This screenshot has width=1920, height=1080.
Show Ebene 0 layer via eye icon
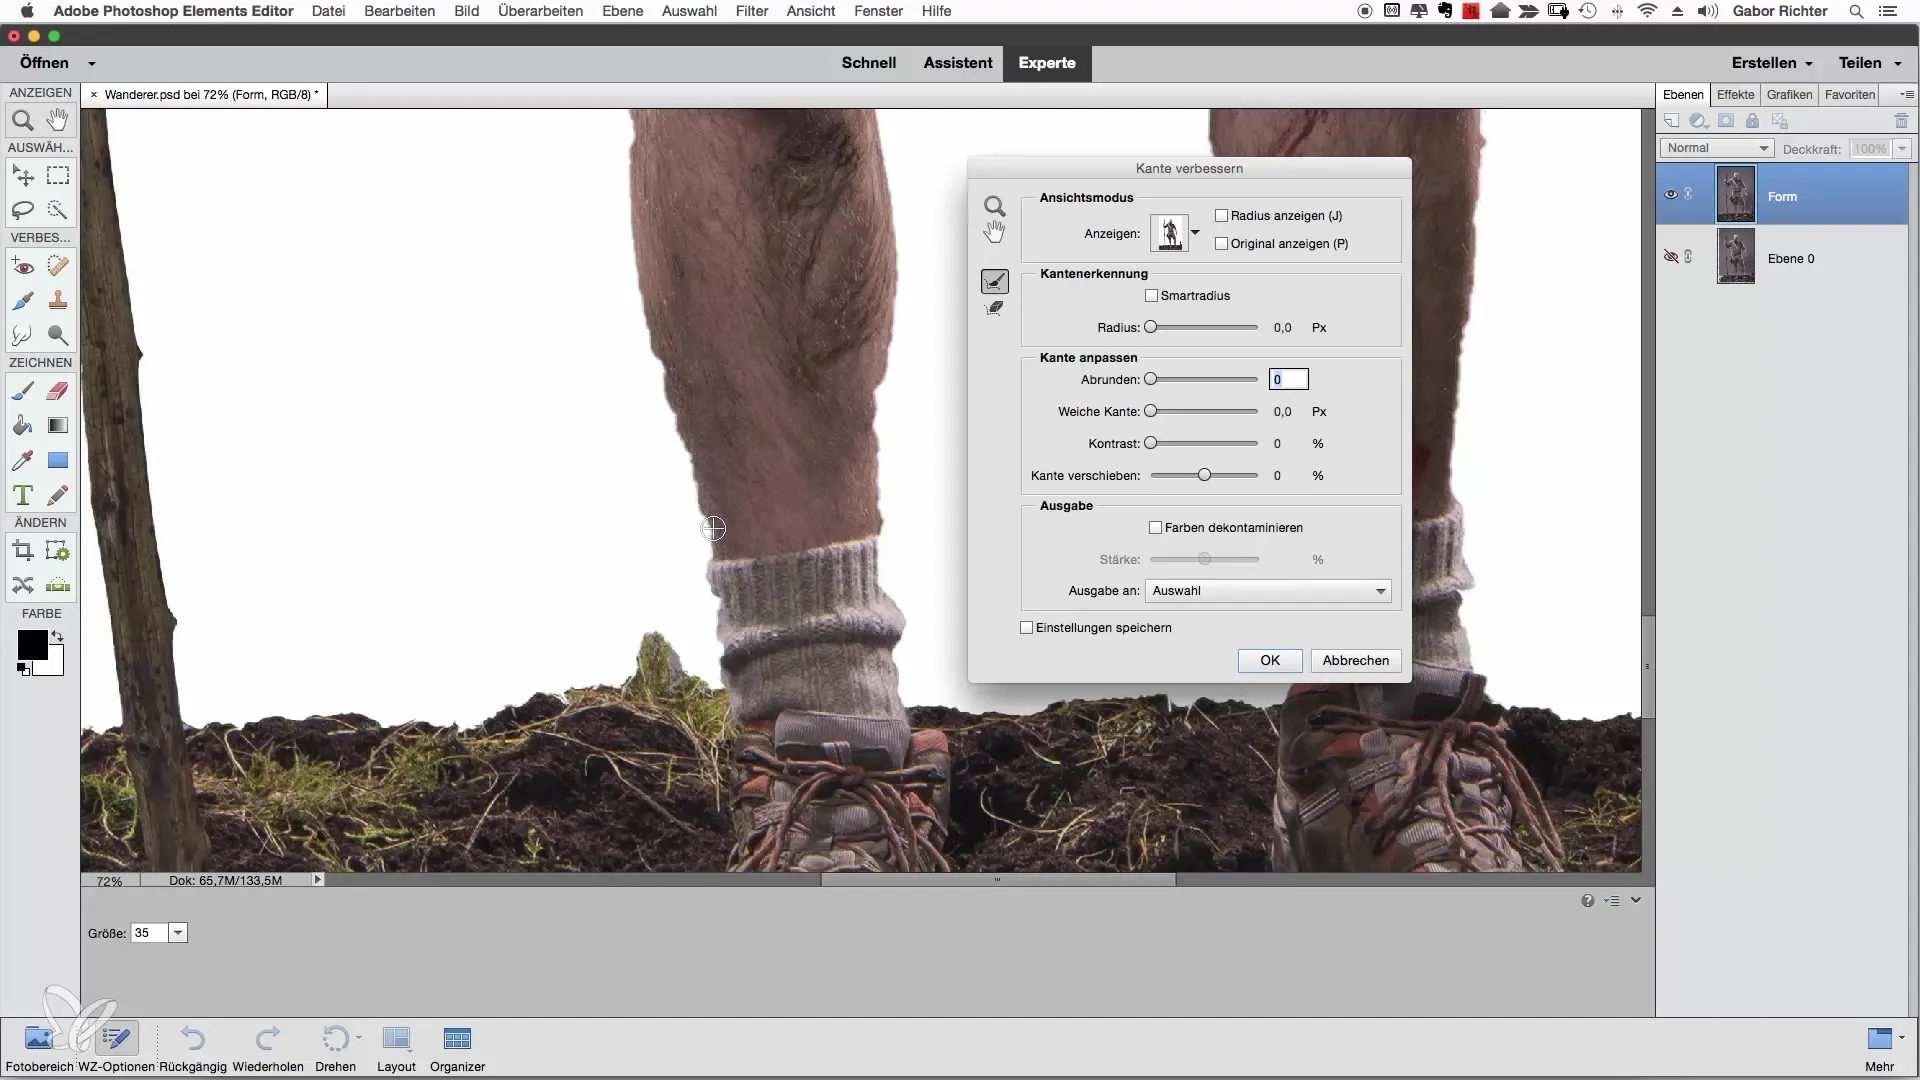(1670, 257)
